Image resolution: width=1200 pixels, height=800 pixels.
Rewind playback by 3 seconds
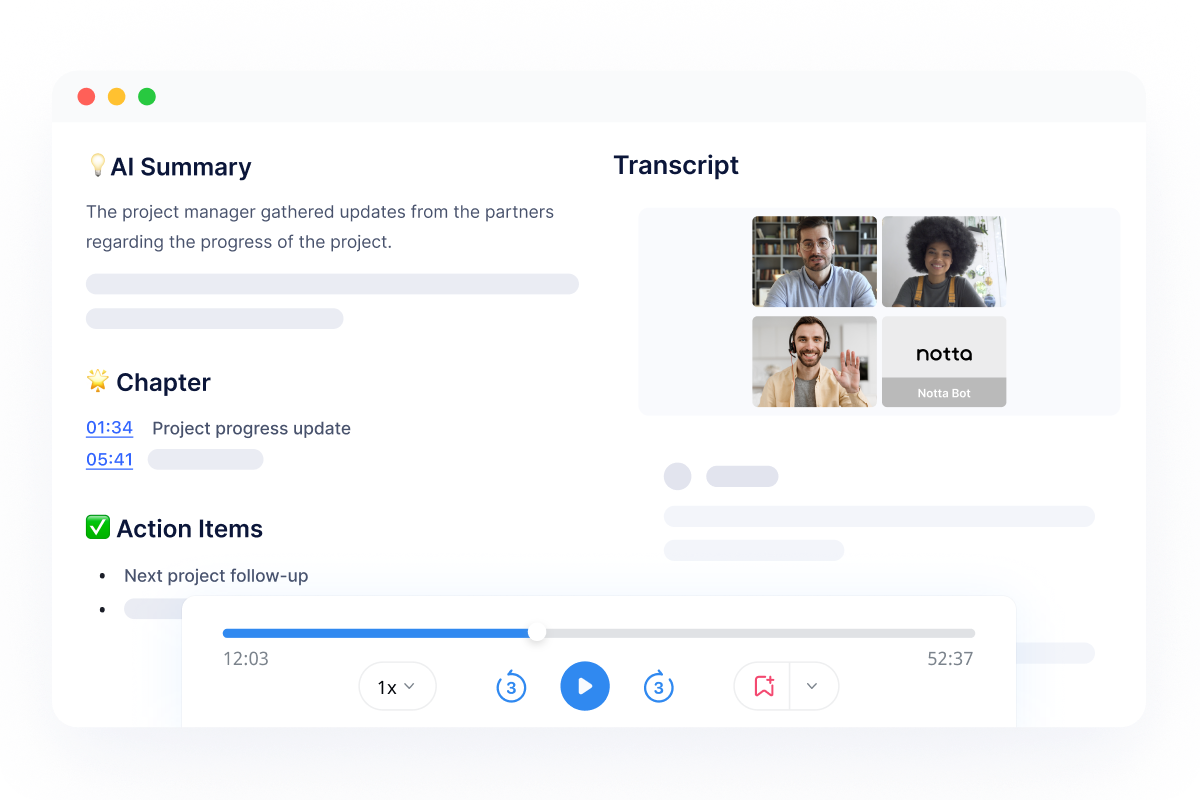pos(511,686)
